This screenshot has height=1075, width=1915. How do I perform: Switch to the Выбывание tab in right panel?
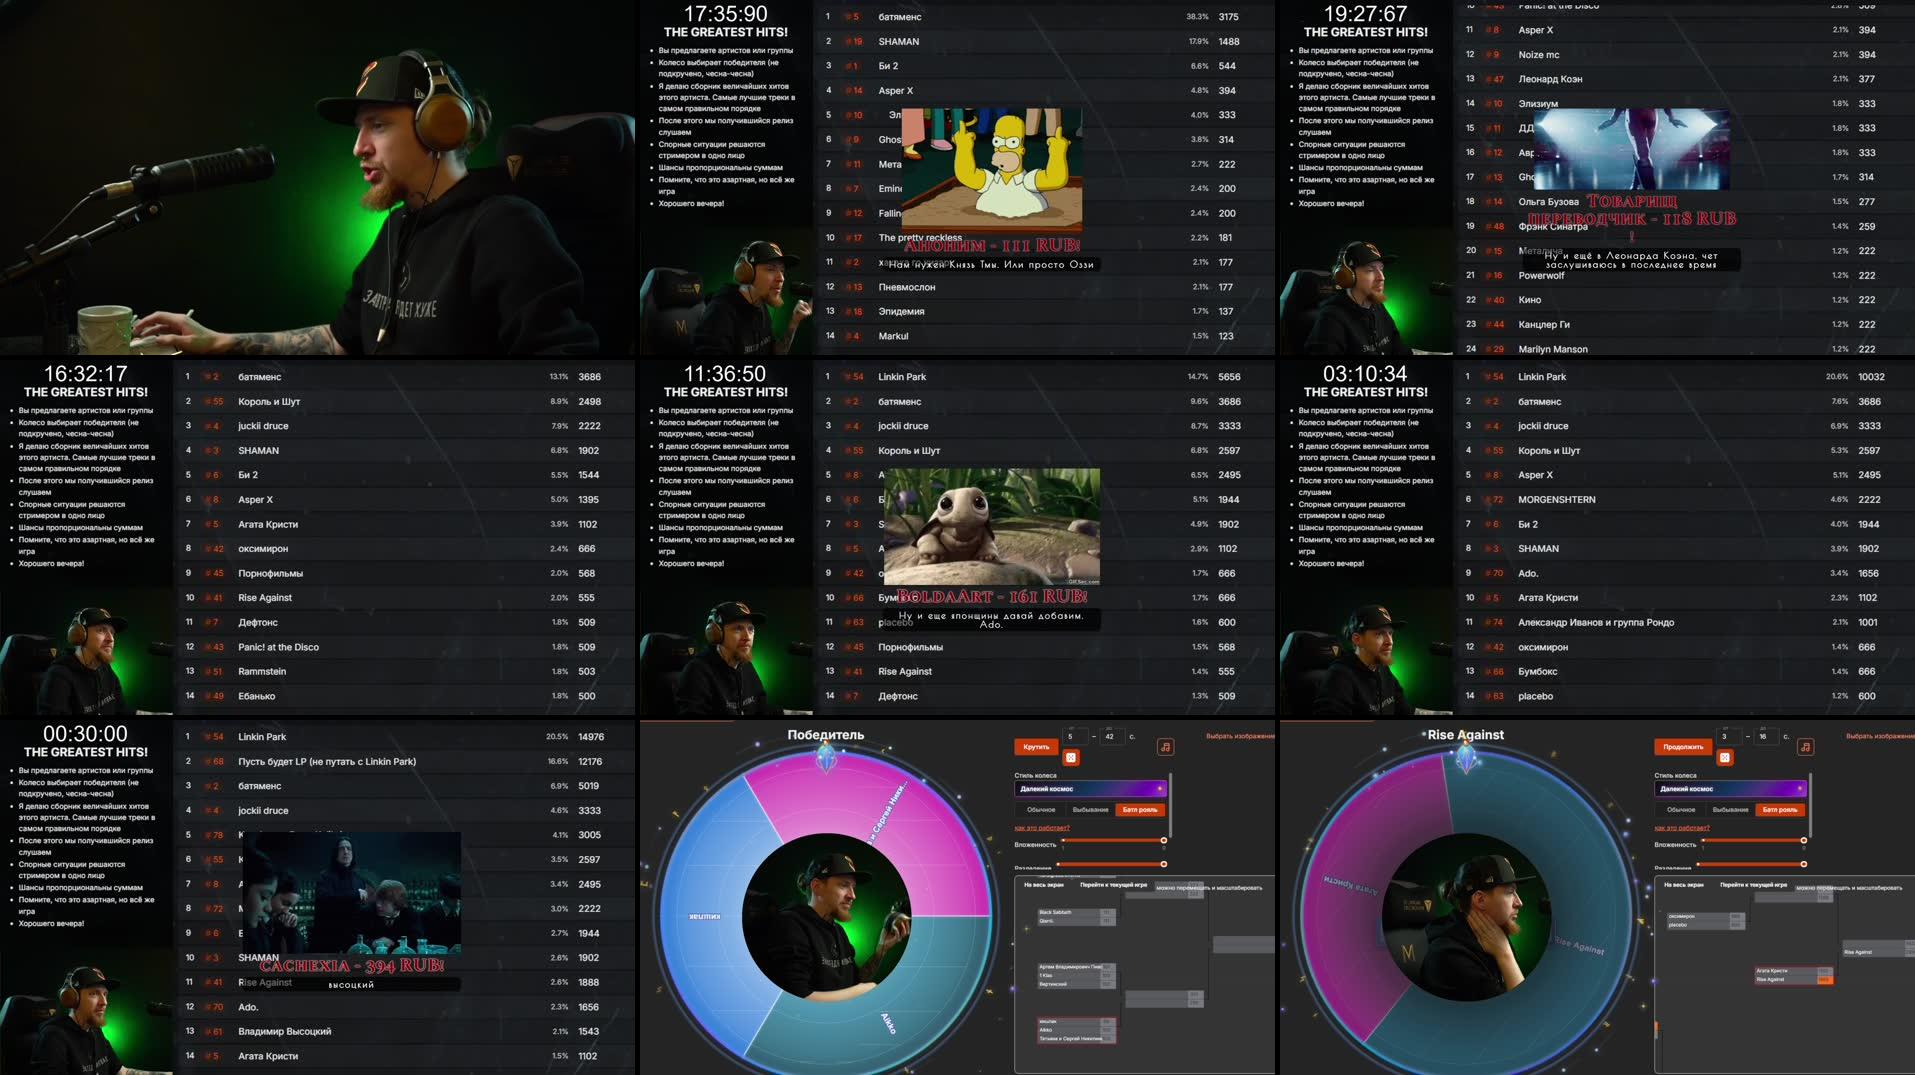[x=1730, y=810]
